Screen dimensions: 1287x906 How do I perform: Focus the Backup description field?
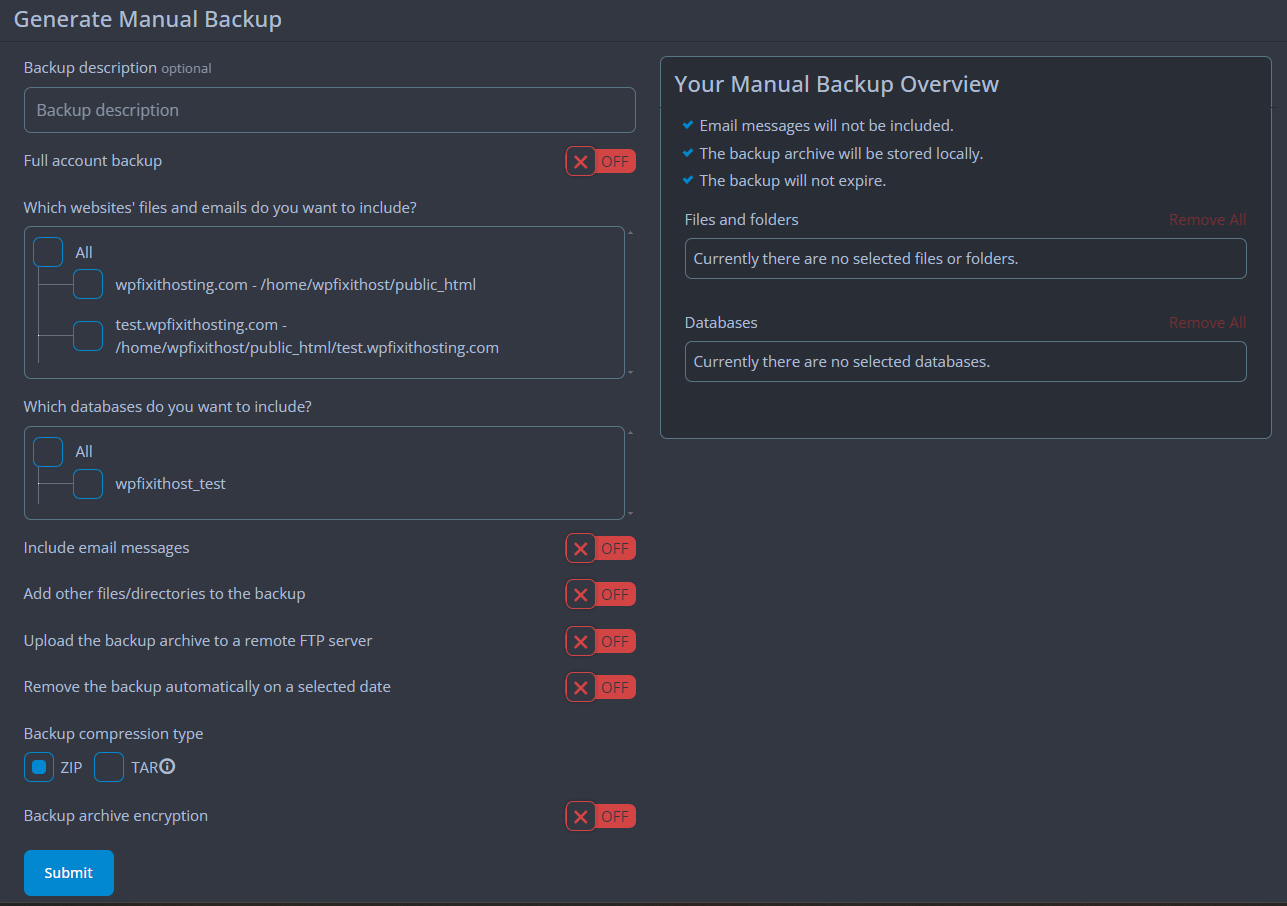click(330, 110)
